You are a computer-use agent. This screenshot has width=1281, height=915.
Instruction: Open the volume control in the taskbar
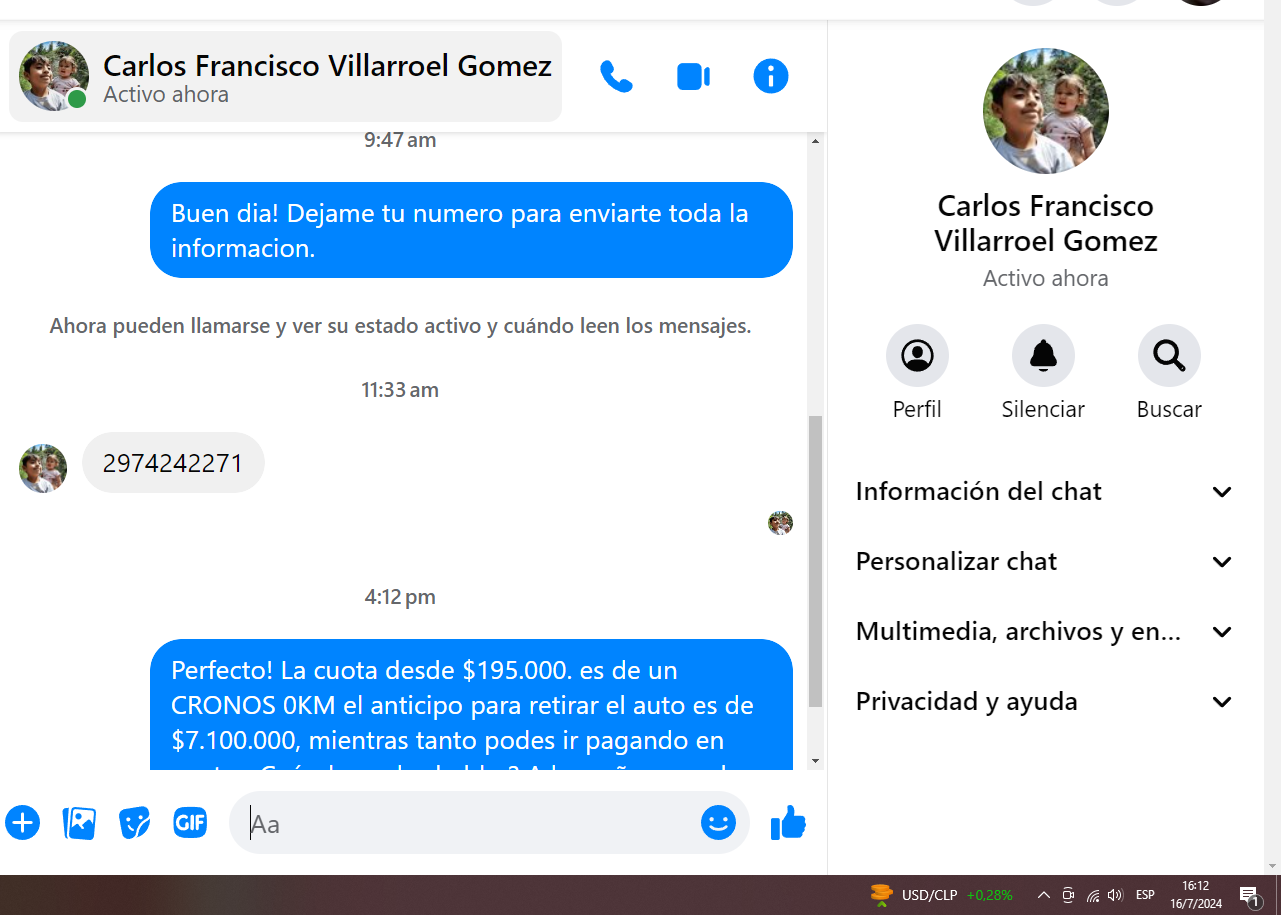pyautogui.click(x=1116, y=895)
